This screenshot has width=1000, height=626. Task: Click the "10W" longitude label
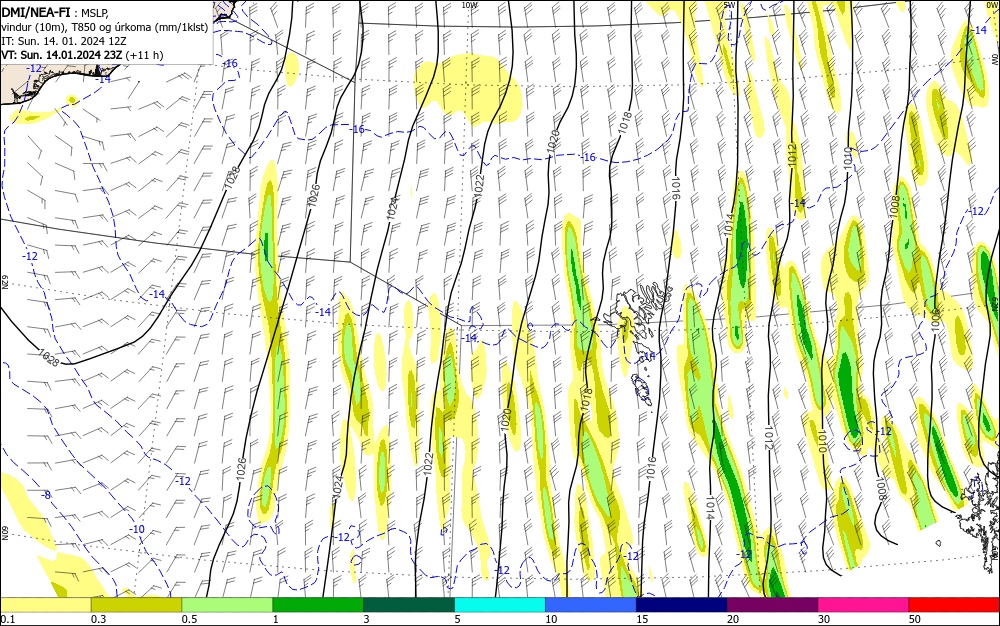tap(469, 4)
